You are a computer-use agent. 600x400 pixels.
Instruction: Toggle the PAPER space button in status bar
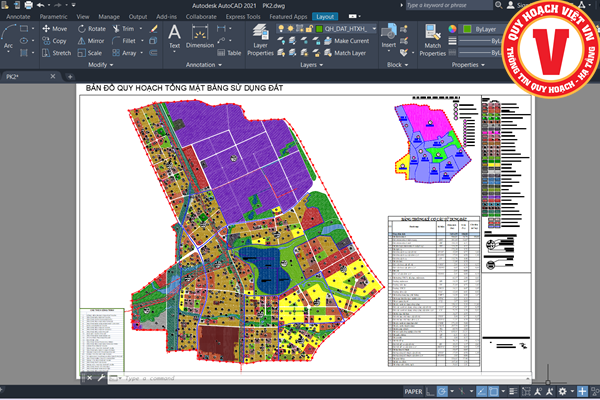[x=413, y=391]
